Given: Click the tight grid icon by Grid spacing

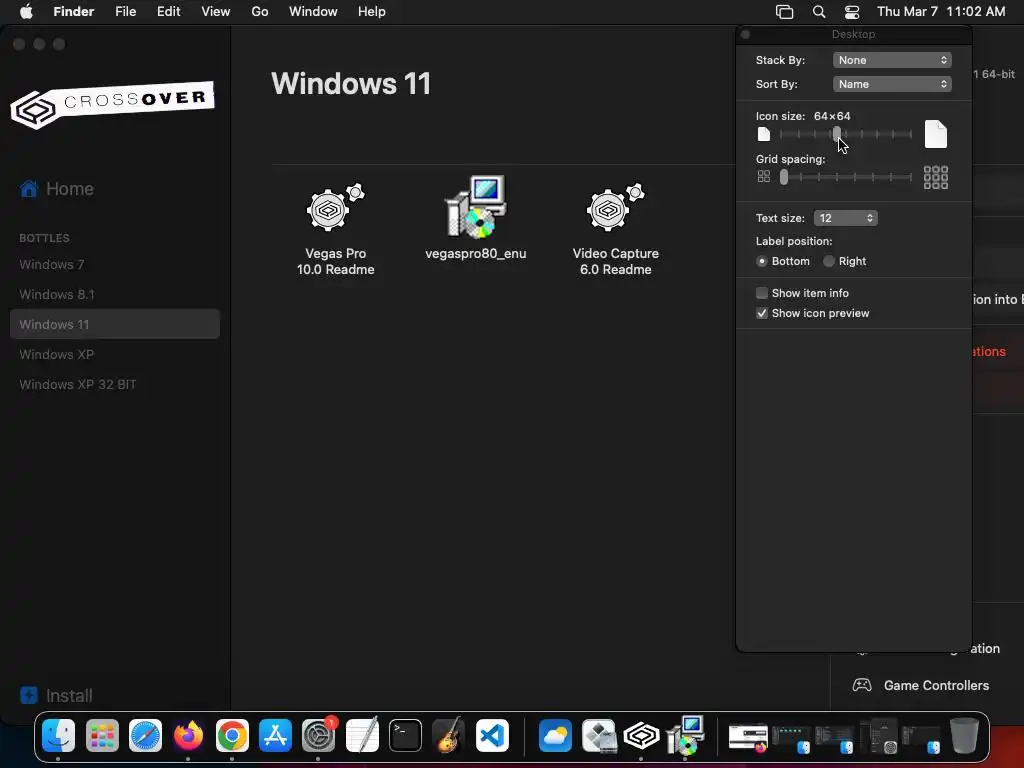Looking at the screenshot, I should pos(763,176).
